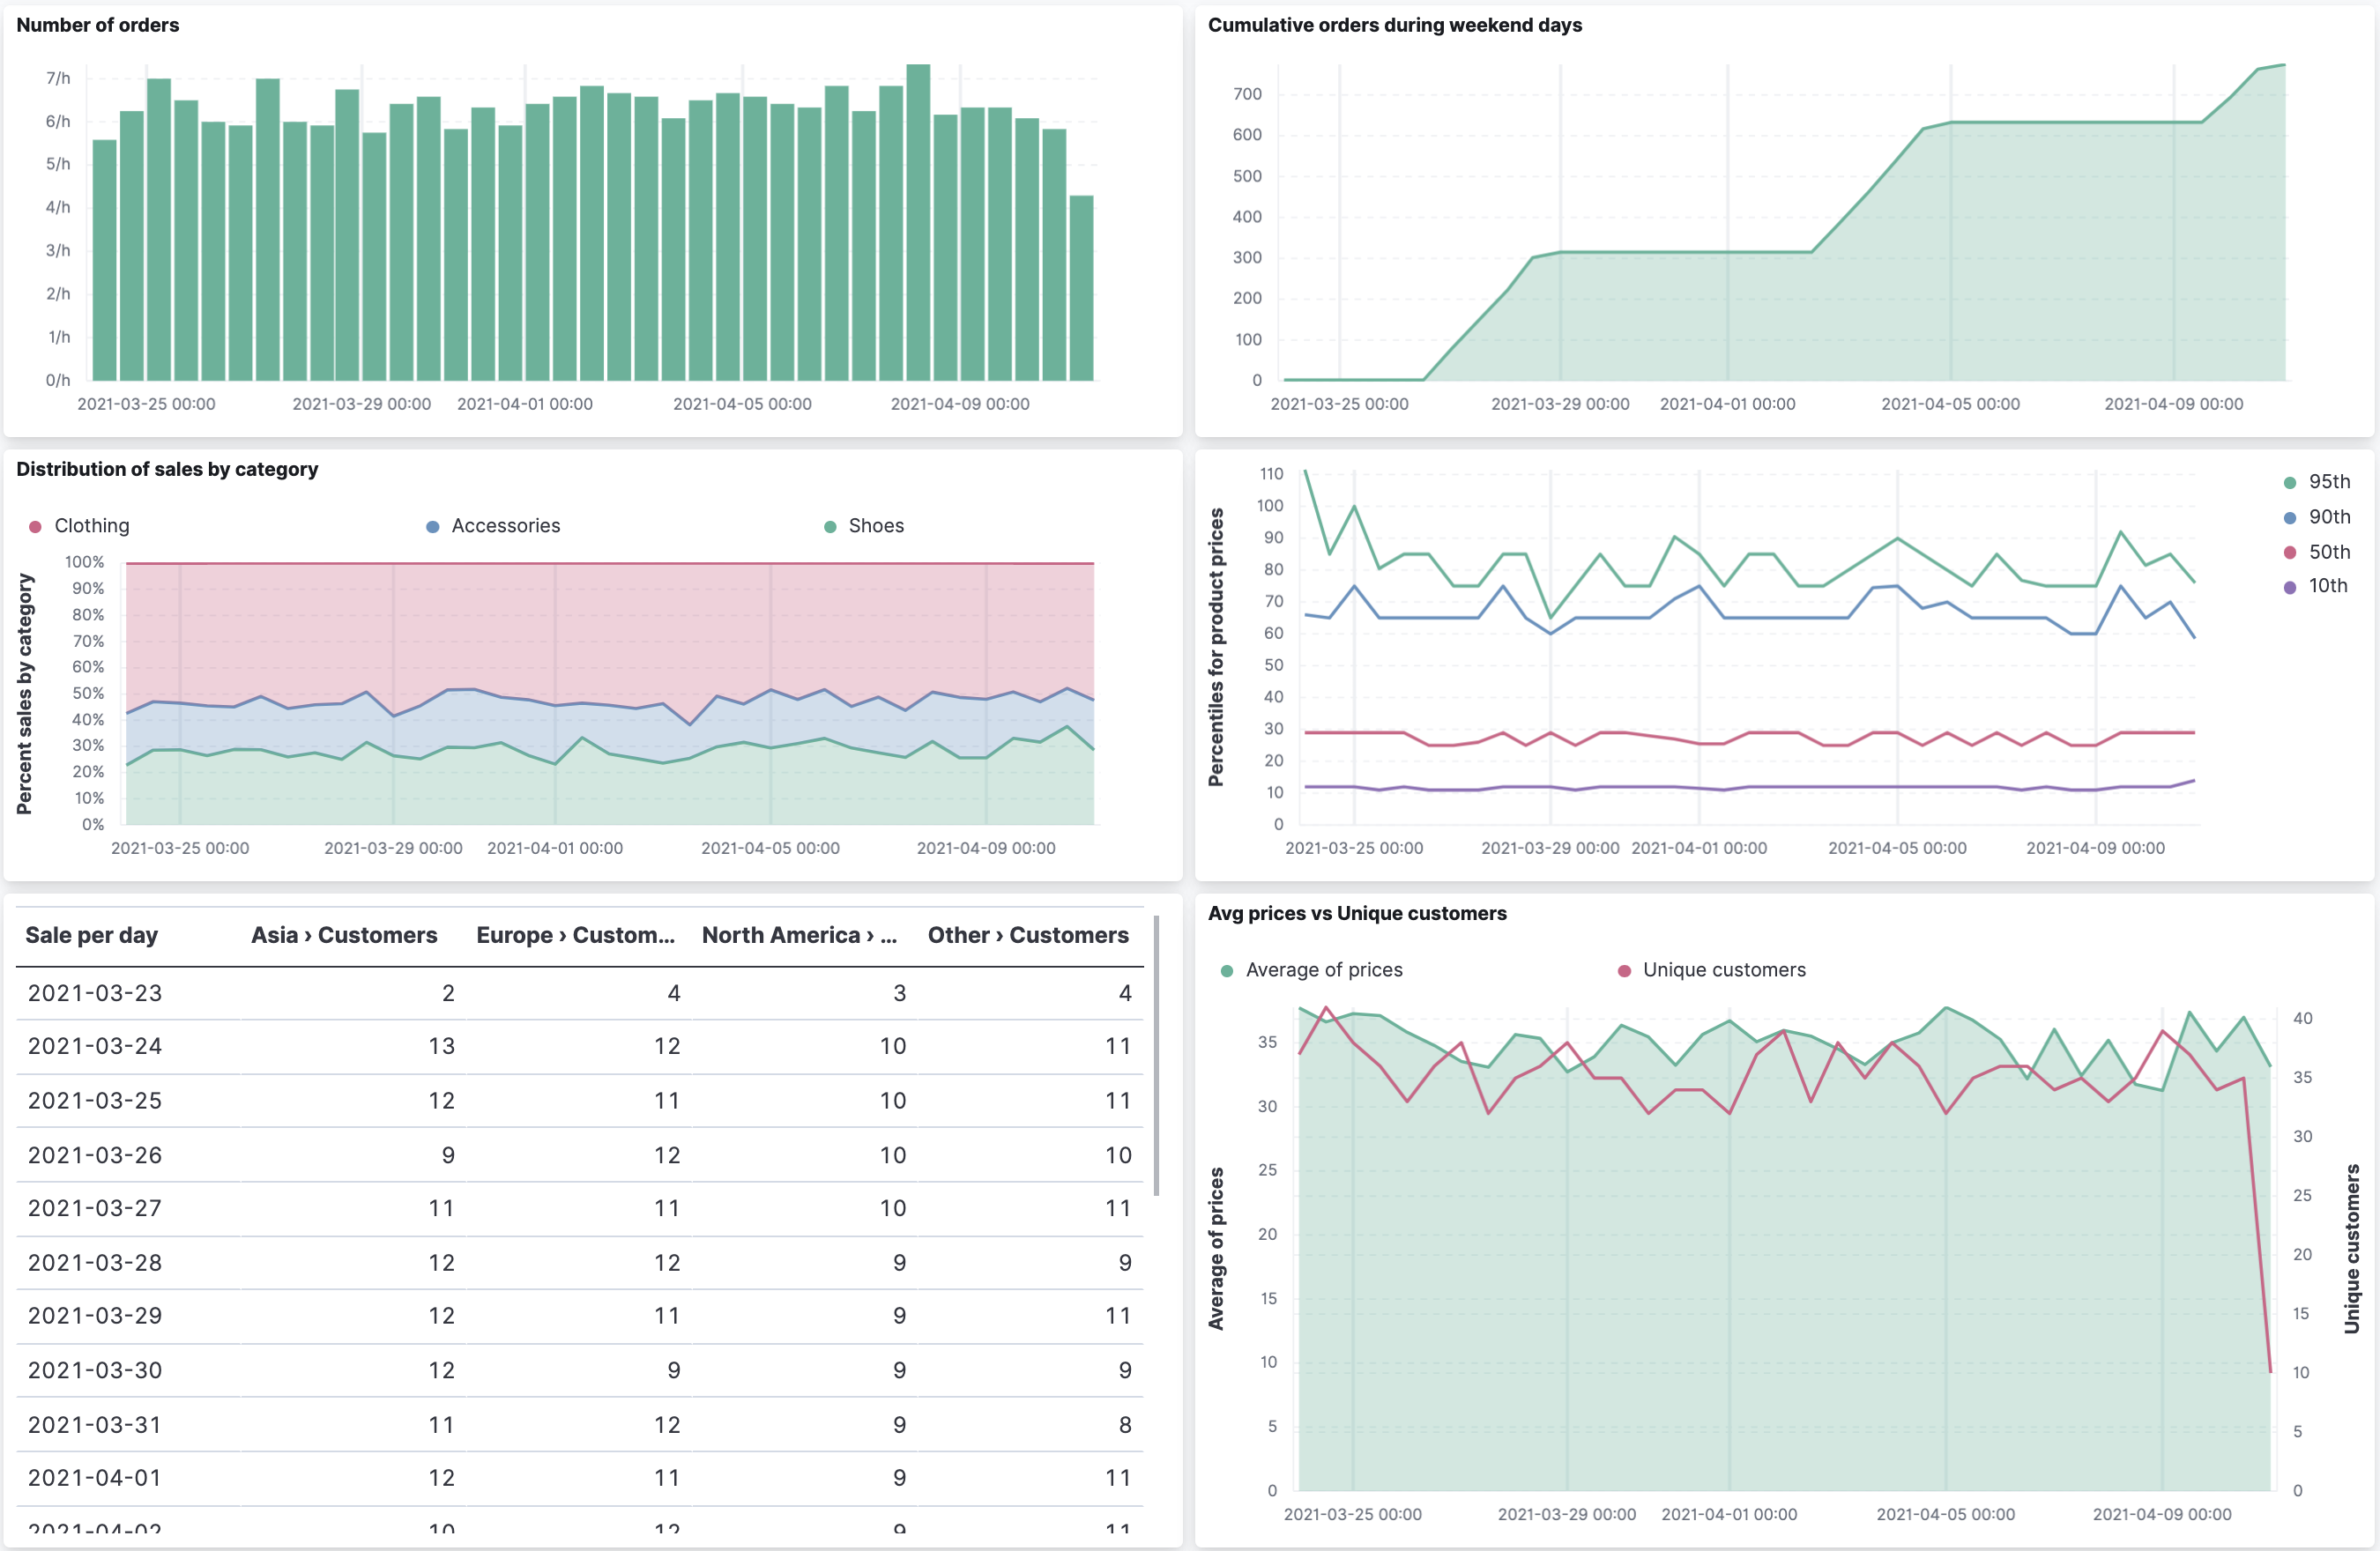Image resolution: width=2380 pixels, height=1551 pixels.
Task: Toggle the Clothing series in the sales legend
Action: point(91,525)
